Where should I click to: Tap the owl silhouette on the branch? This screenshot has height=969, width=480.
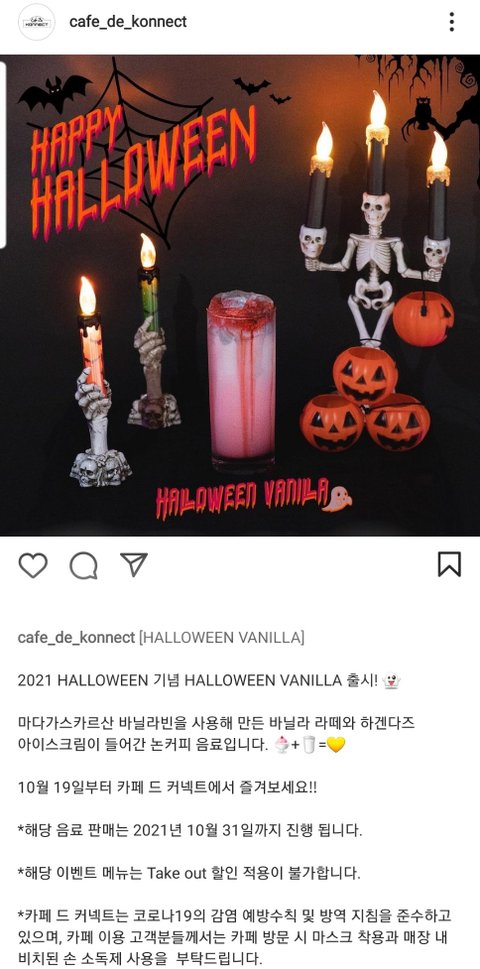pyautogui.click(x=422, y=114)
